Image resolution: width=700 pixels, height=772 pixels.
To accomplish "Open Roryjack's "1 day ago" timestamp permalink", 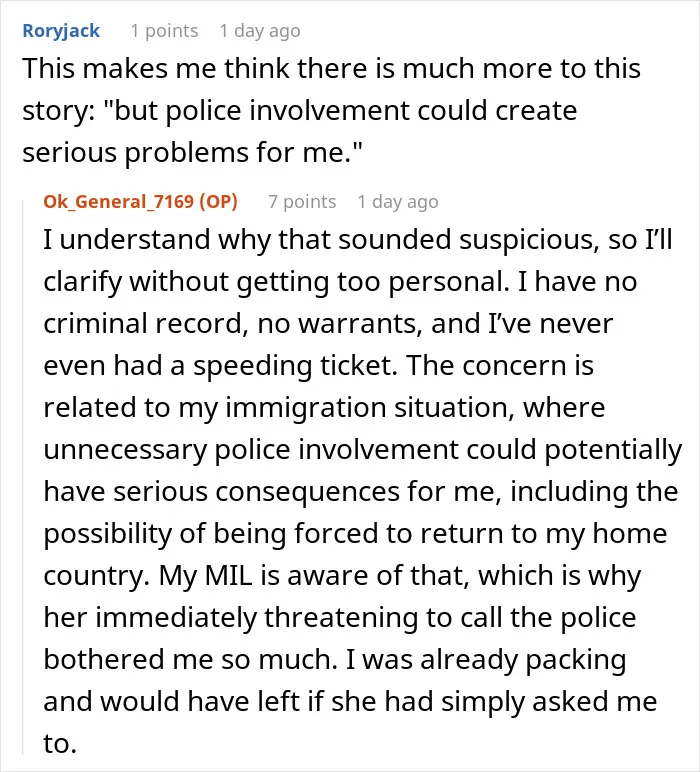I will click(x=260, y=31).
